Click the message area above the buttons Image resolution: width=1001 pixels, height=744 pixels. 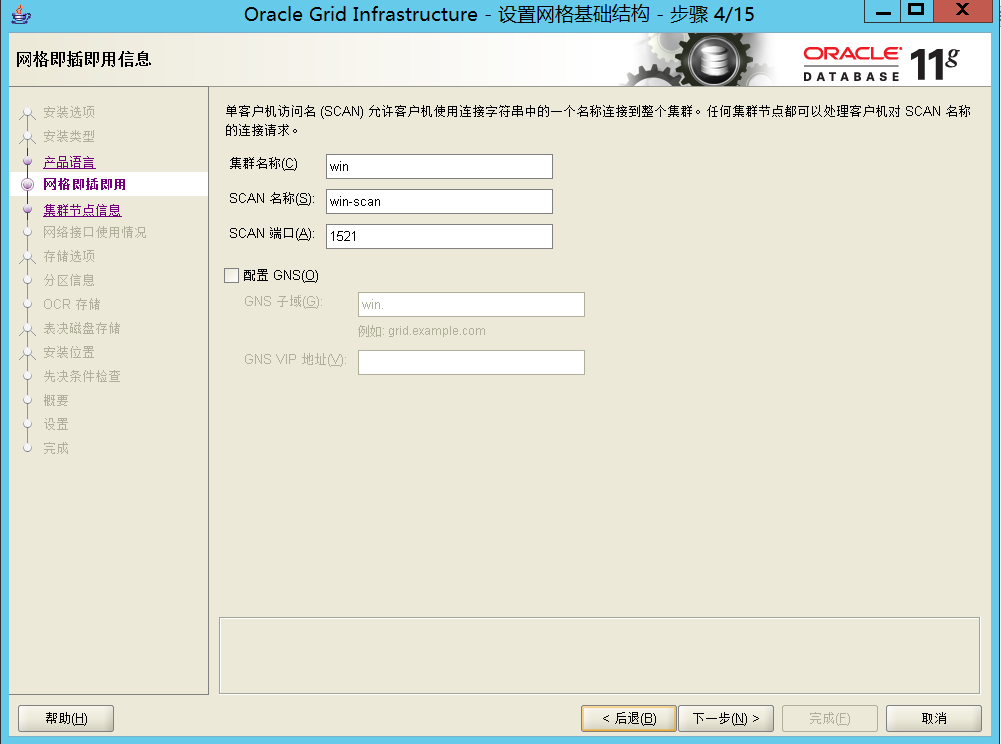(x=599, y=655)
